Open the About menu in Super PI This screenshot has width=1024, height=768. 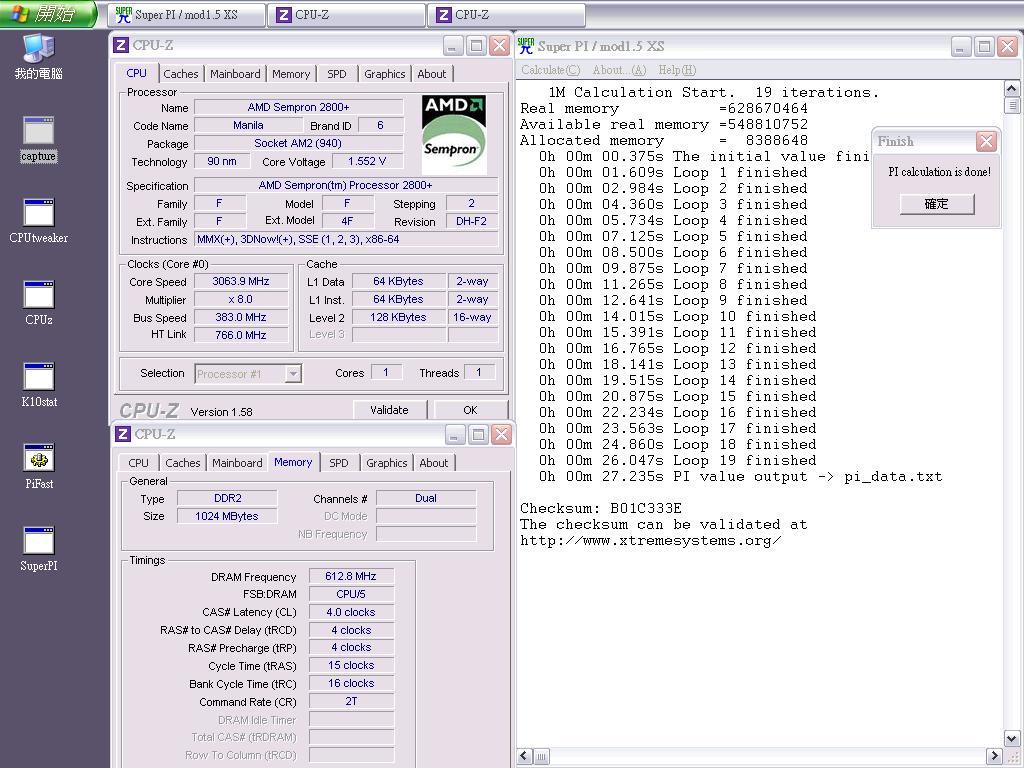click(x=619, y=70)
